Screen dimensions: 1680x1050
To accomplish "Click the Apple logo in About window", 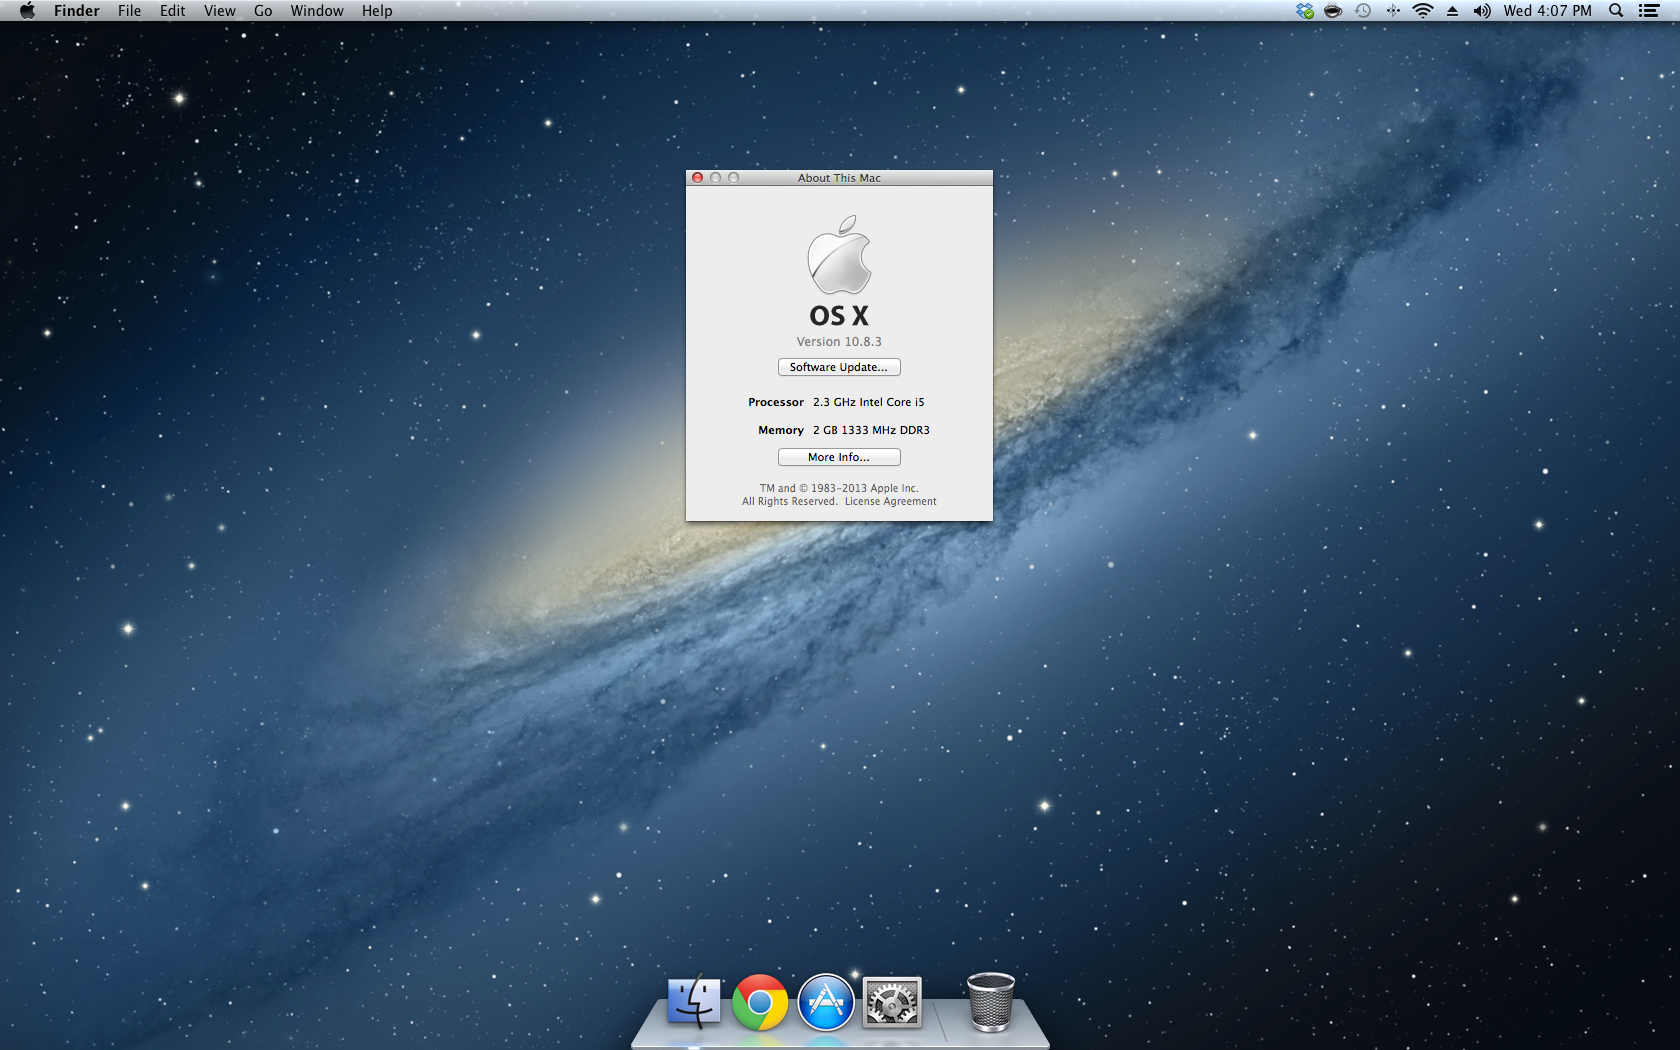I will (839, 255).
